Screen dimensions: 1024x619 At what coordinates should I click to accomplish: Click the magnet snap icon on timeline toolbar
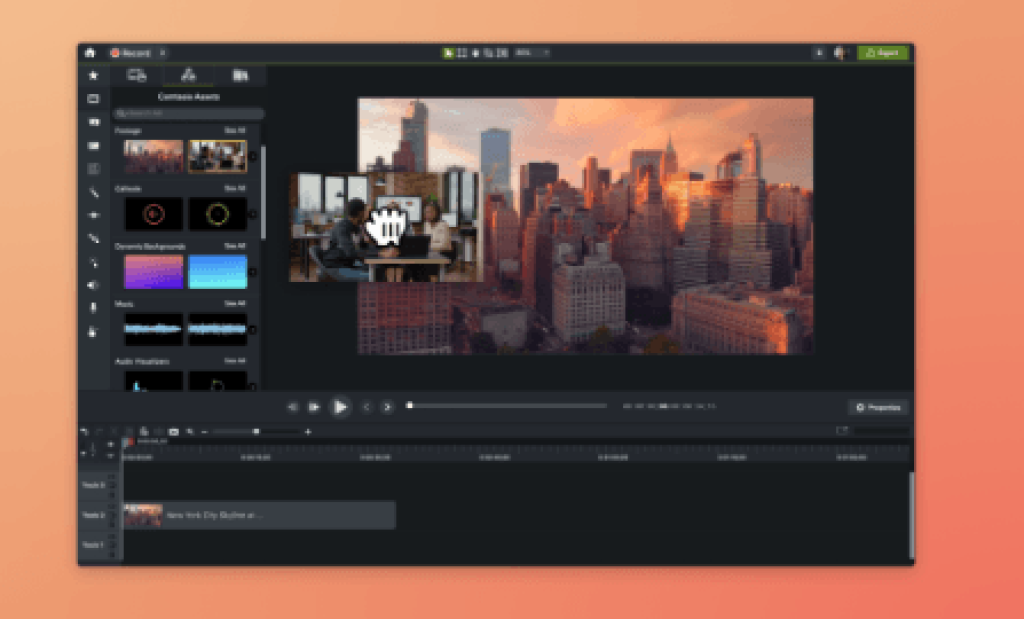[x=189, y=431]
